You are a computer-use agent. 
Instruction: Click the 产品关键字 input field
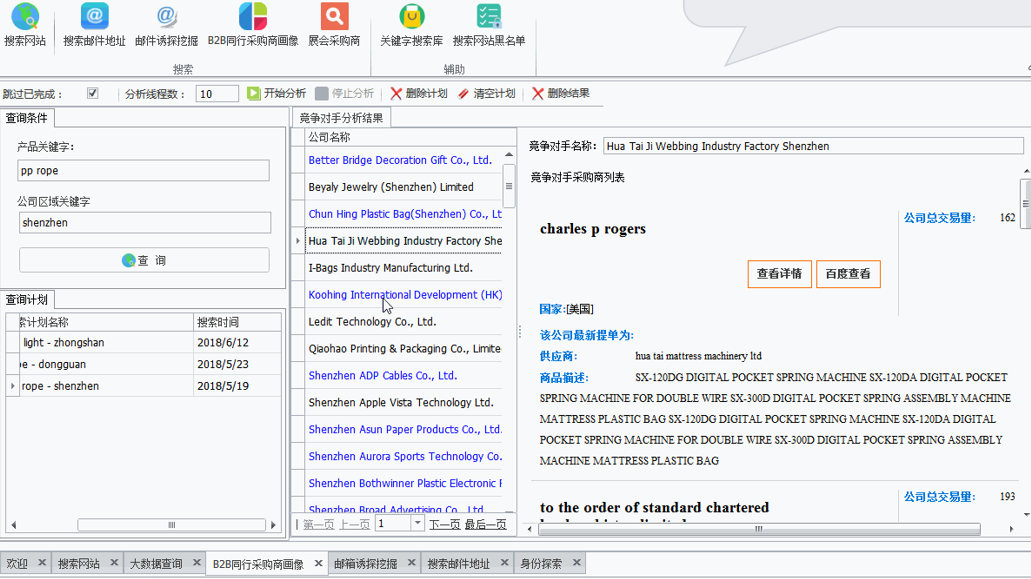coord(143,171)
